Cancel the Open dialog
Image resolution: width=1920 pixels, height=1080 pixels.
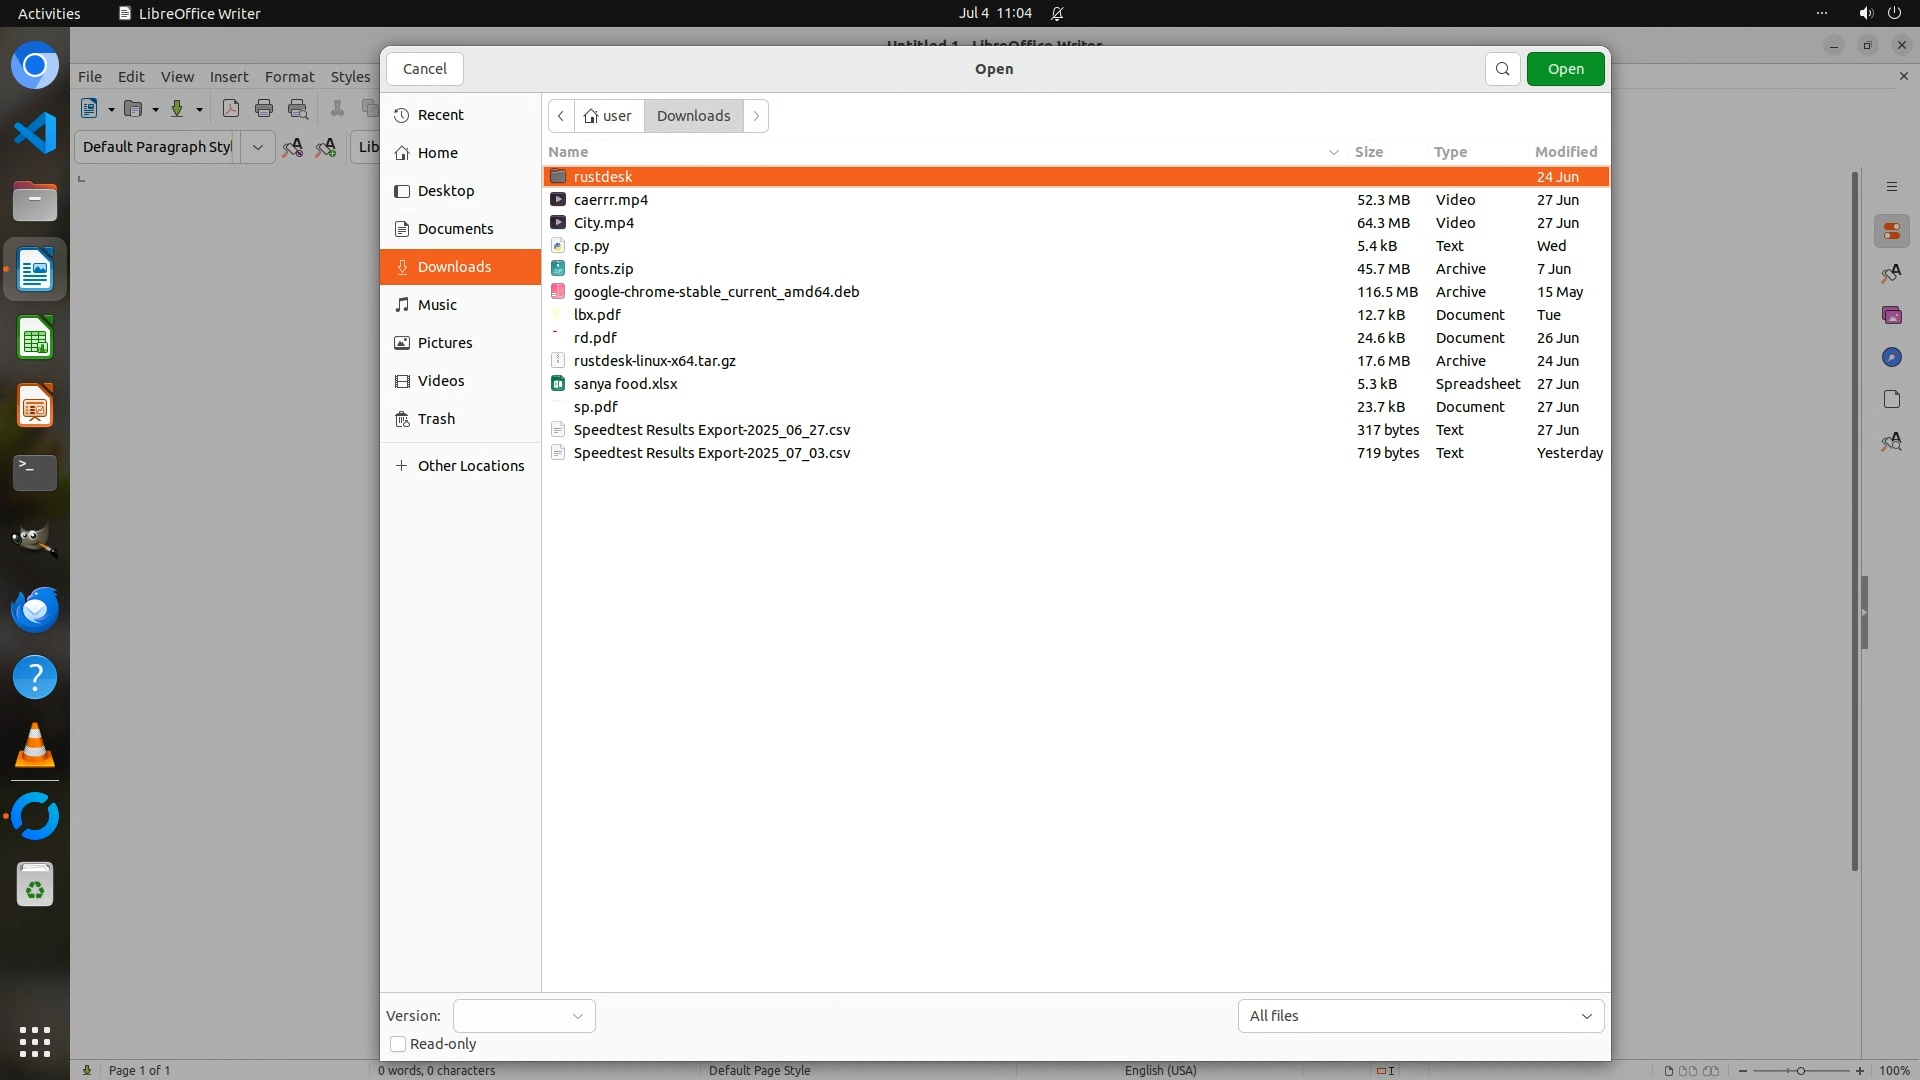click(424, 69)
